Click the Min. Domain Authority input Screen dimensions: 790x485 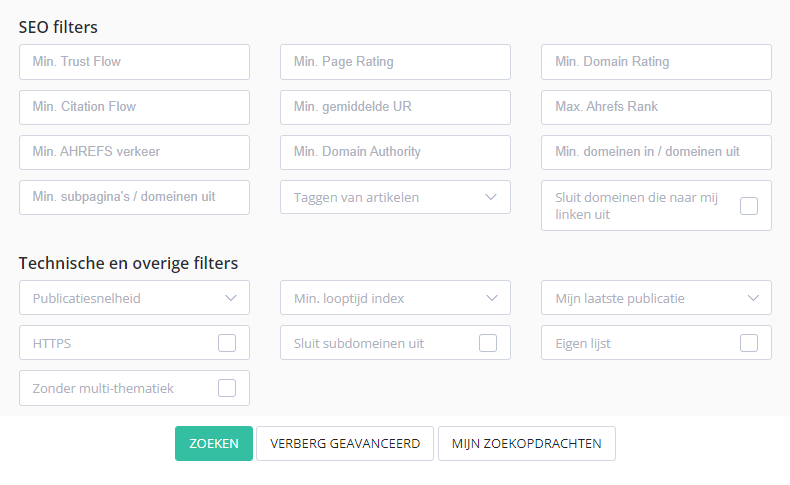(396, 152)
